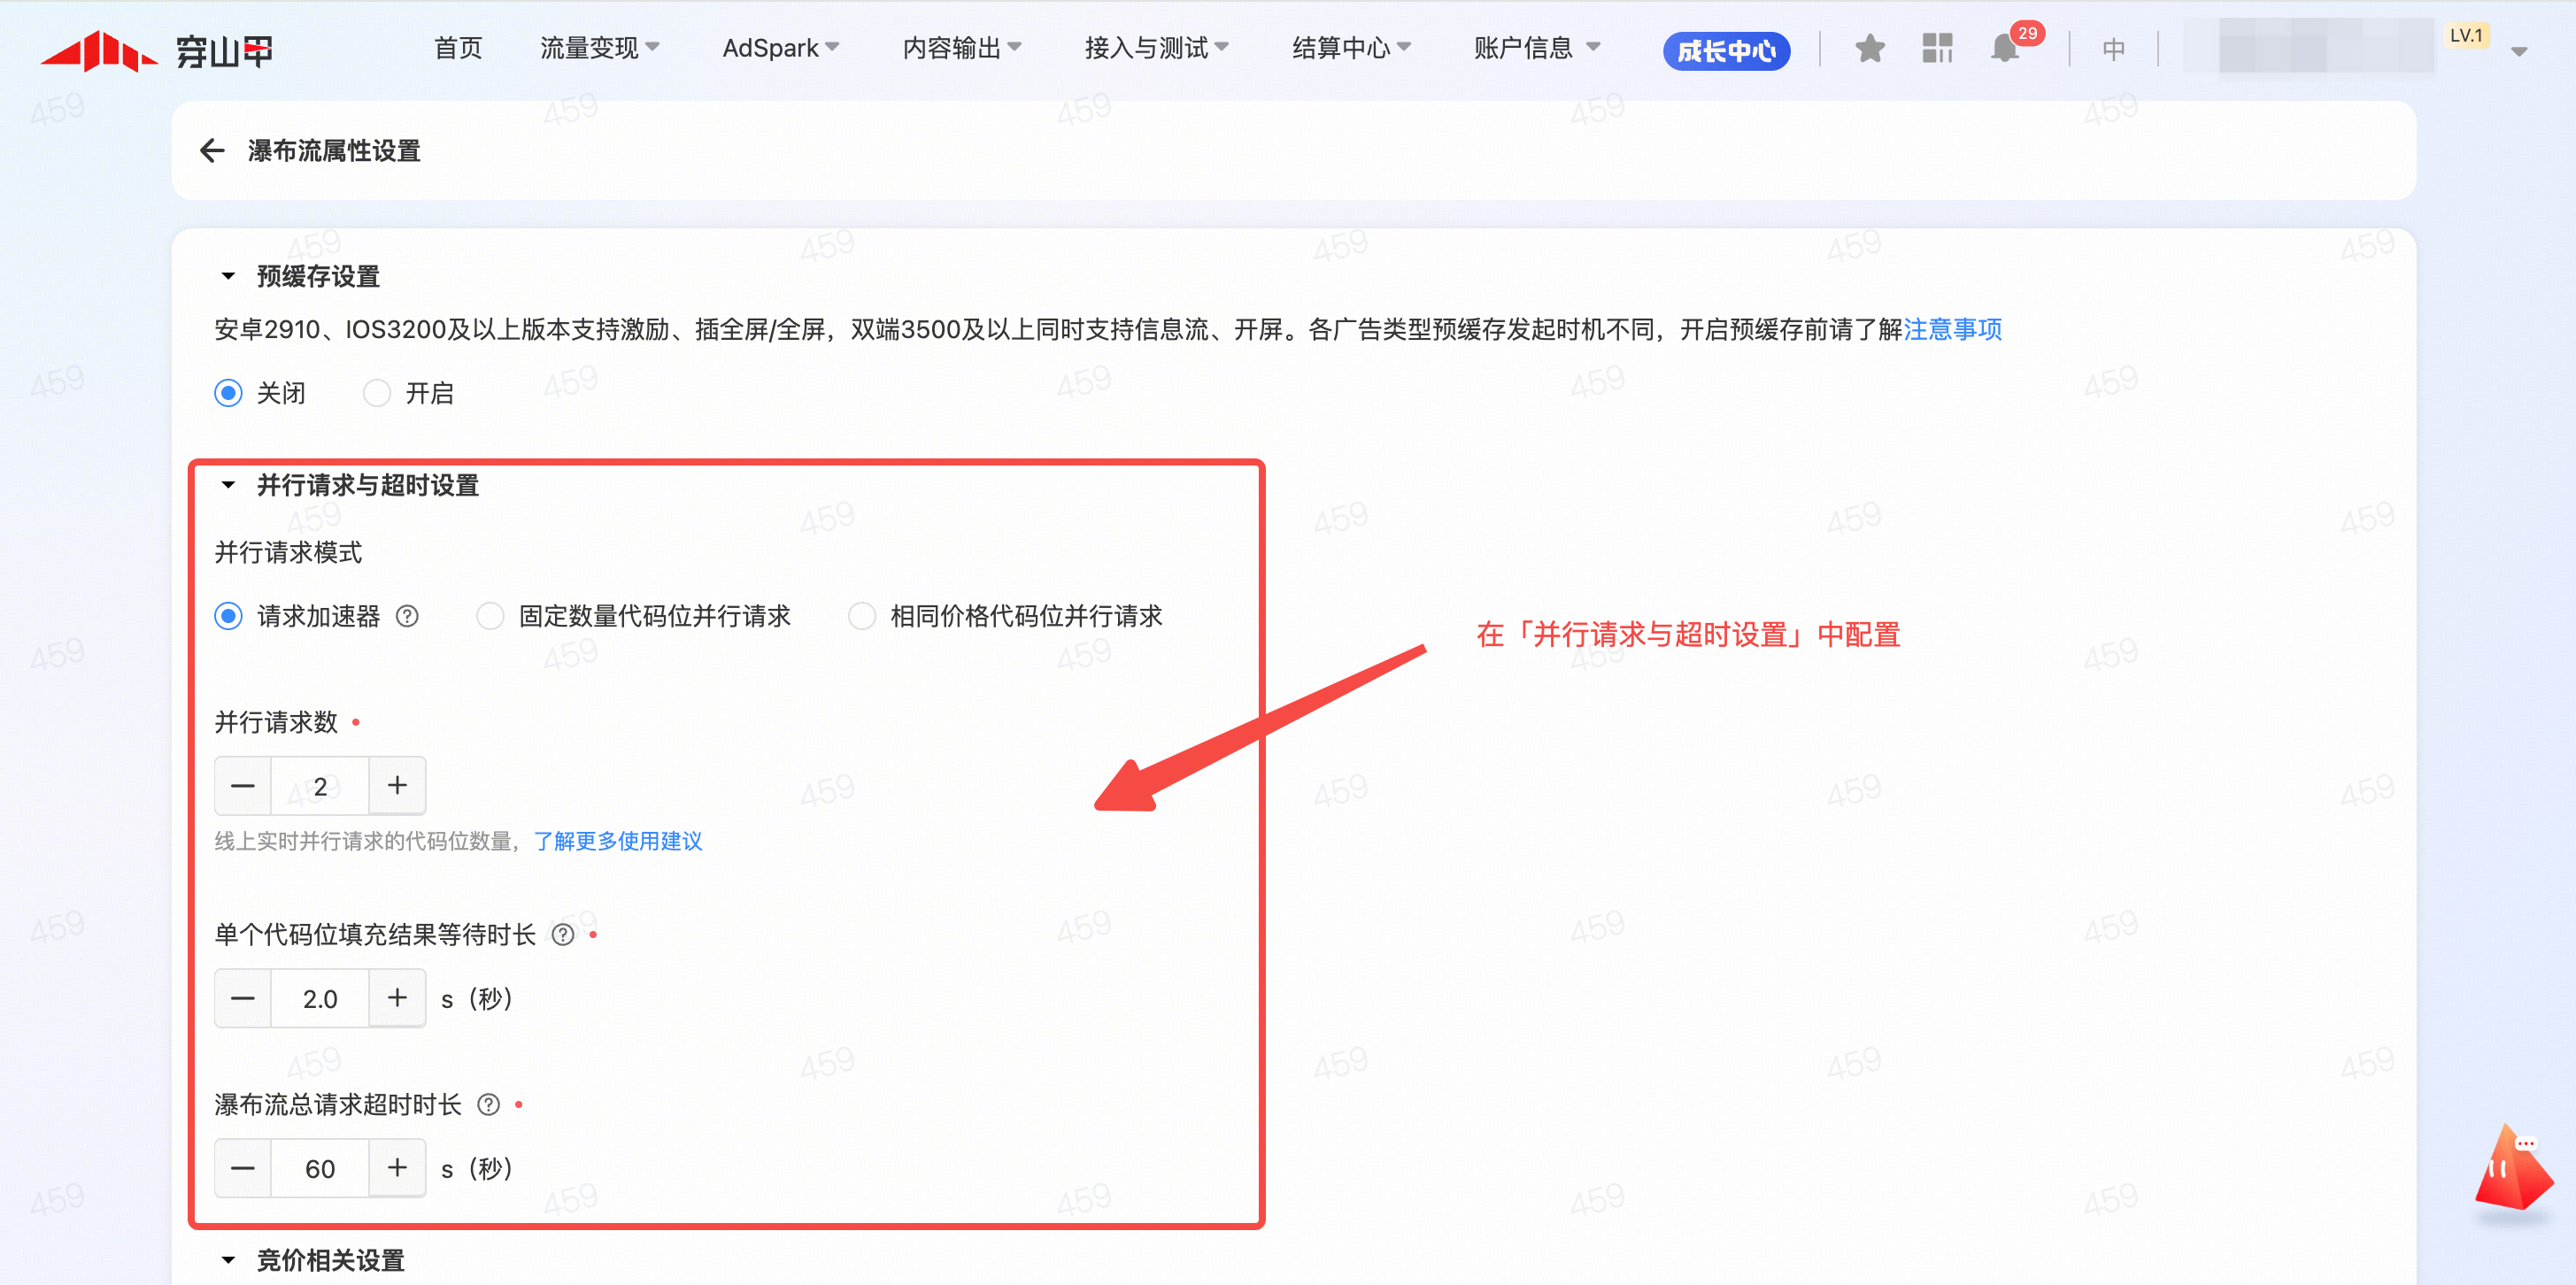Image resolution: width=2576 pixels, height=1285 pixels.
Task: Select 固定数量代码位并行请求 mode
Action: (490, 616)
